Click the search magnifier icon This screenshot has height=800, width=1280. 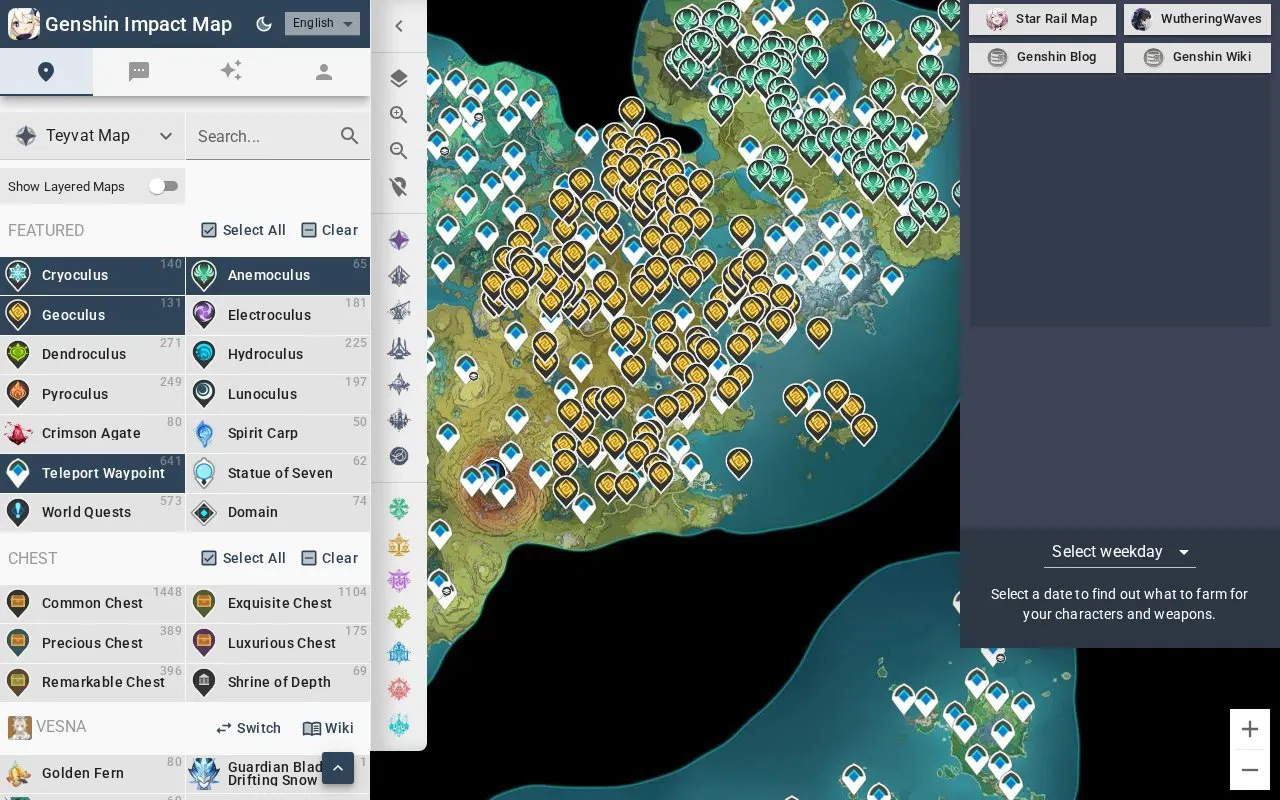(349, 136)
